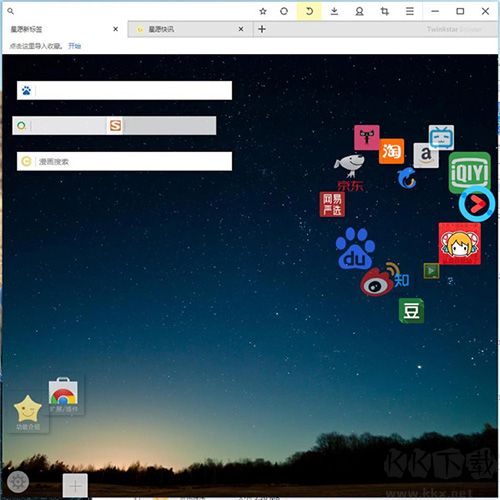Focus the Baidu search input field
The height and width of the screenshot is (500, 500).
124,90
